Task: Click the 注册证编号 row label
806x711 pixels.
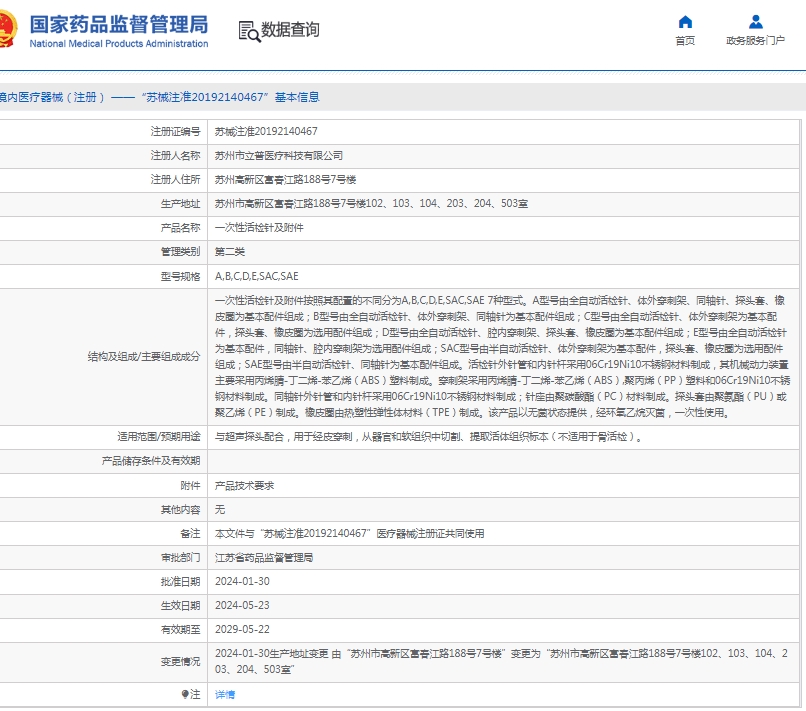Action: (175, 132)
